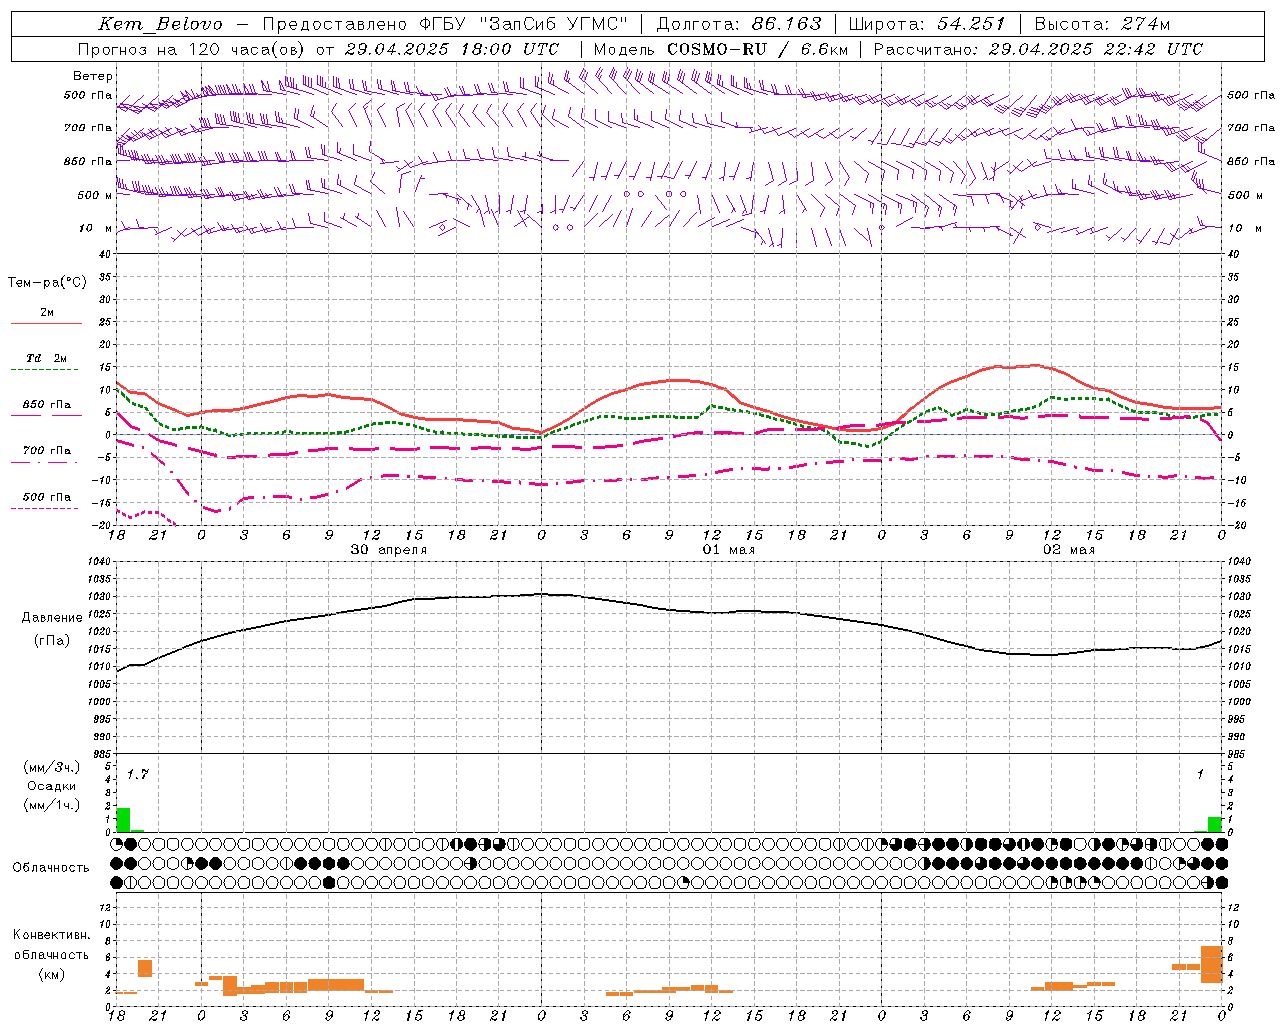Click the green precipitation bar under '1.7'

tap(124, 820)
